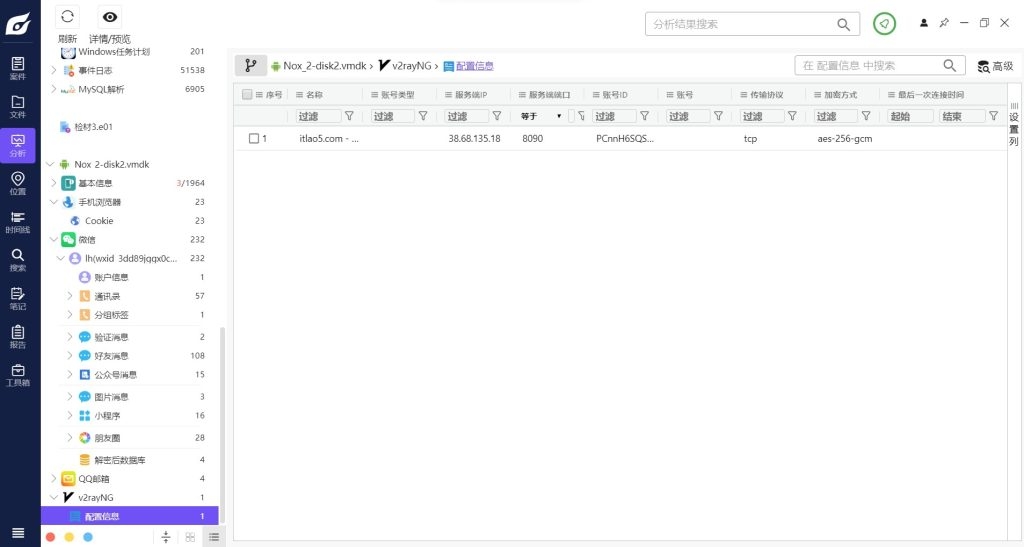Switch to list view at panel bottom

click(213, 537)
